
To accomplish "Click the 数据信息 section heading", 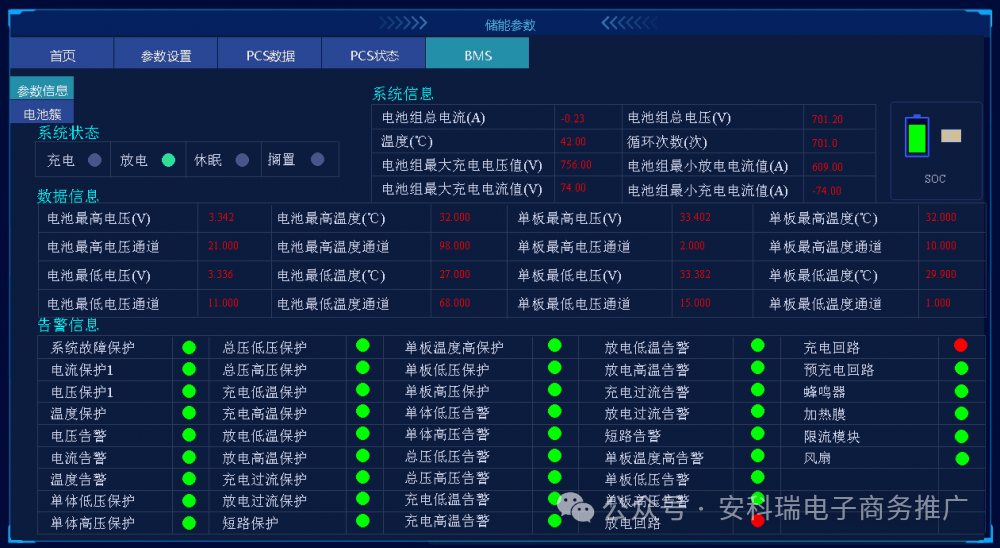I will pyautogui.click(x=68, y=196).
